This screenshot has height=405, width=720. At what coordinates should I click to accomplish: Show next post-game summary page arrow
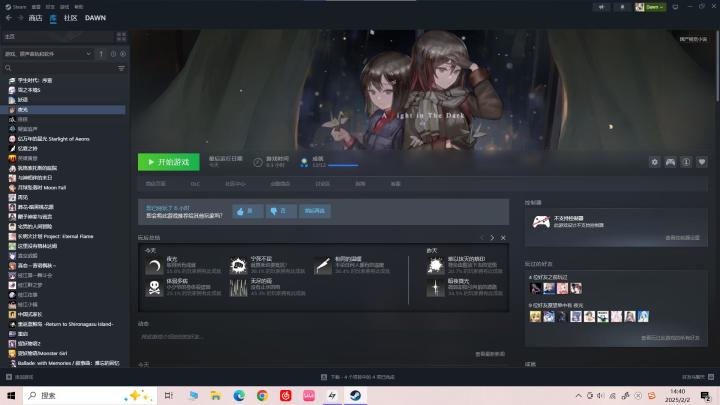[x=492, y=238]
